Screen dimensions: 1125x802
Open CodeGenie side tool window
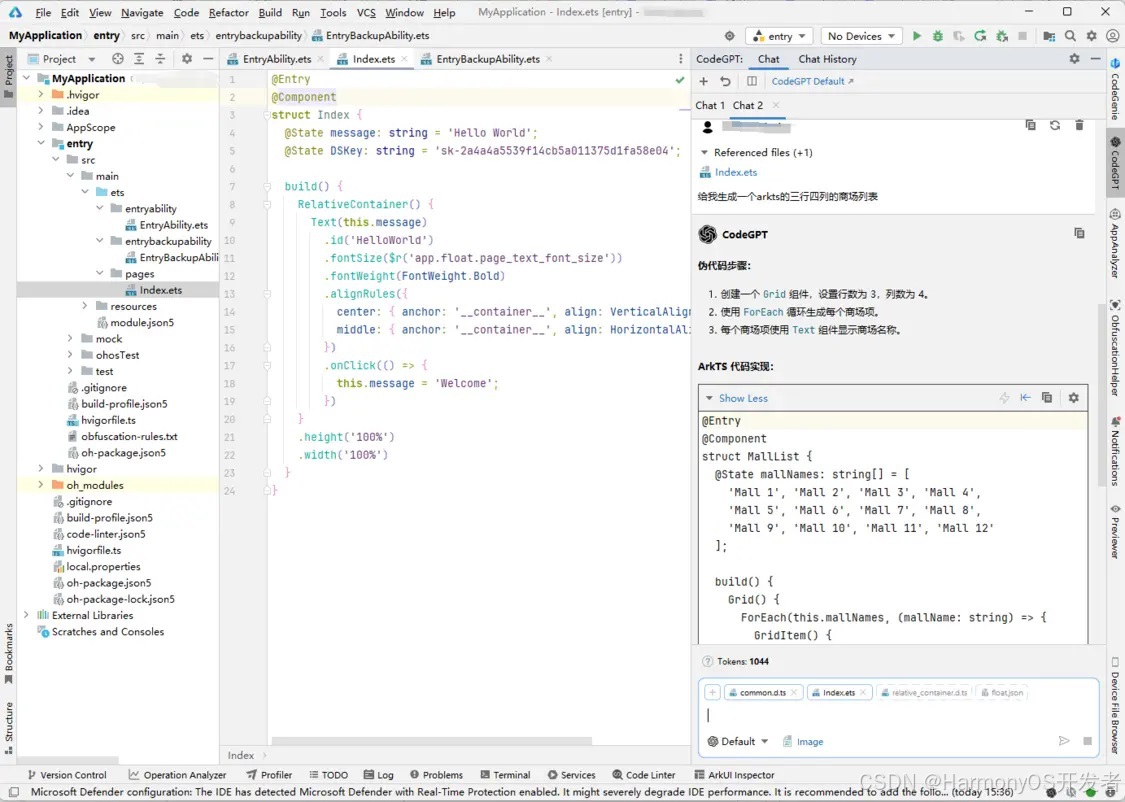point(1115,89)
